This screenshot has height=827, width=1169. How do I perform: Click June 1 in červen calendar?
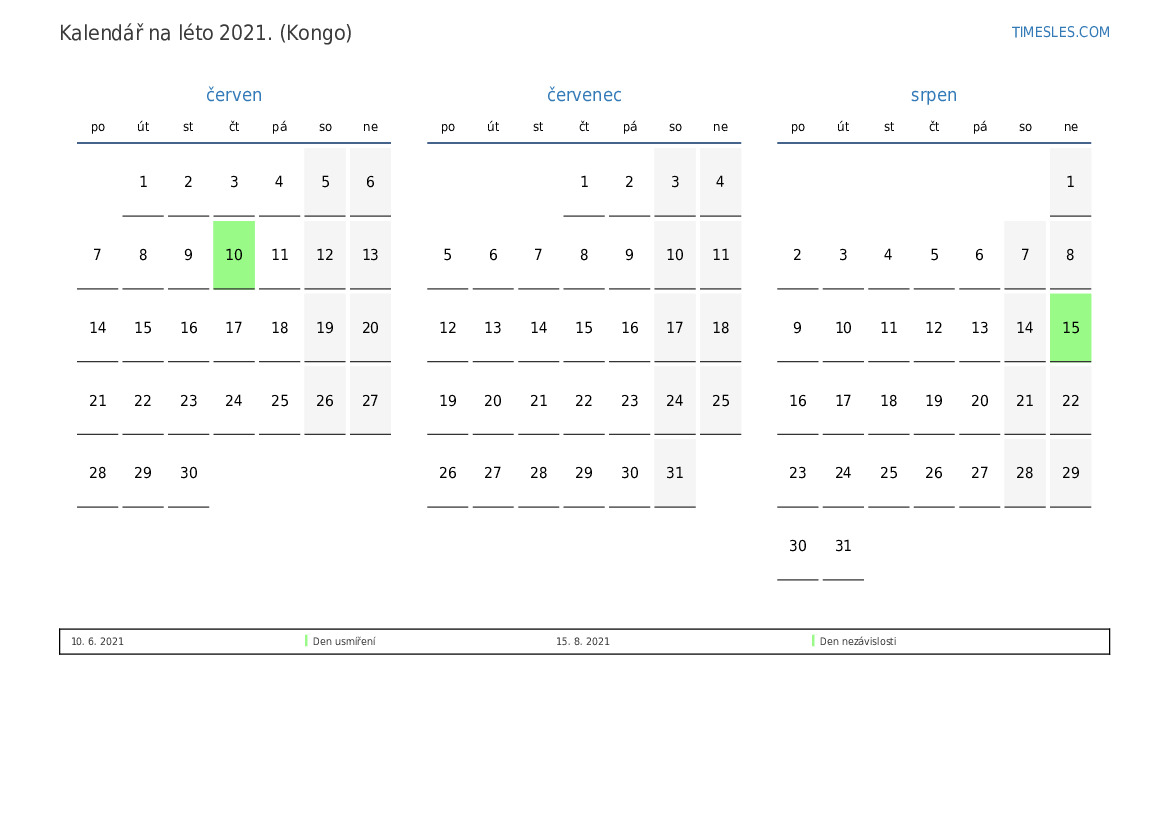pos(143,182)
